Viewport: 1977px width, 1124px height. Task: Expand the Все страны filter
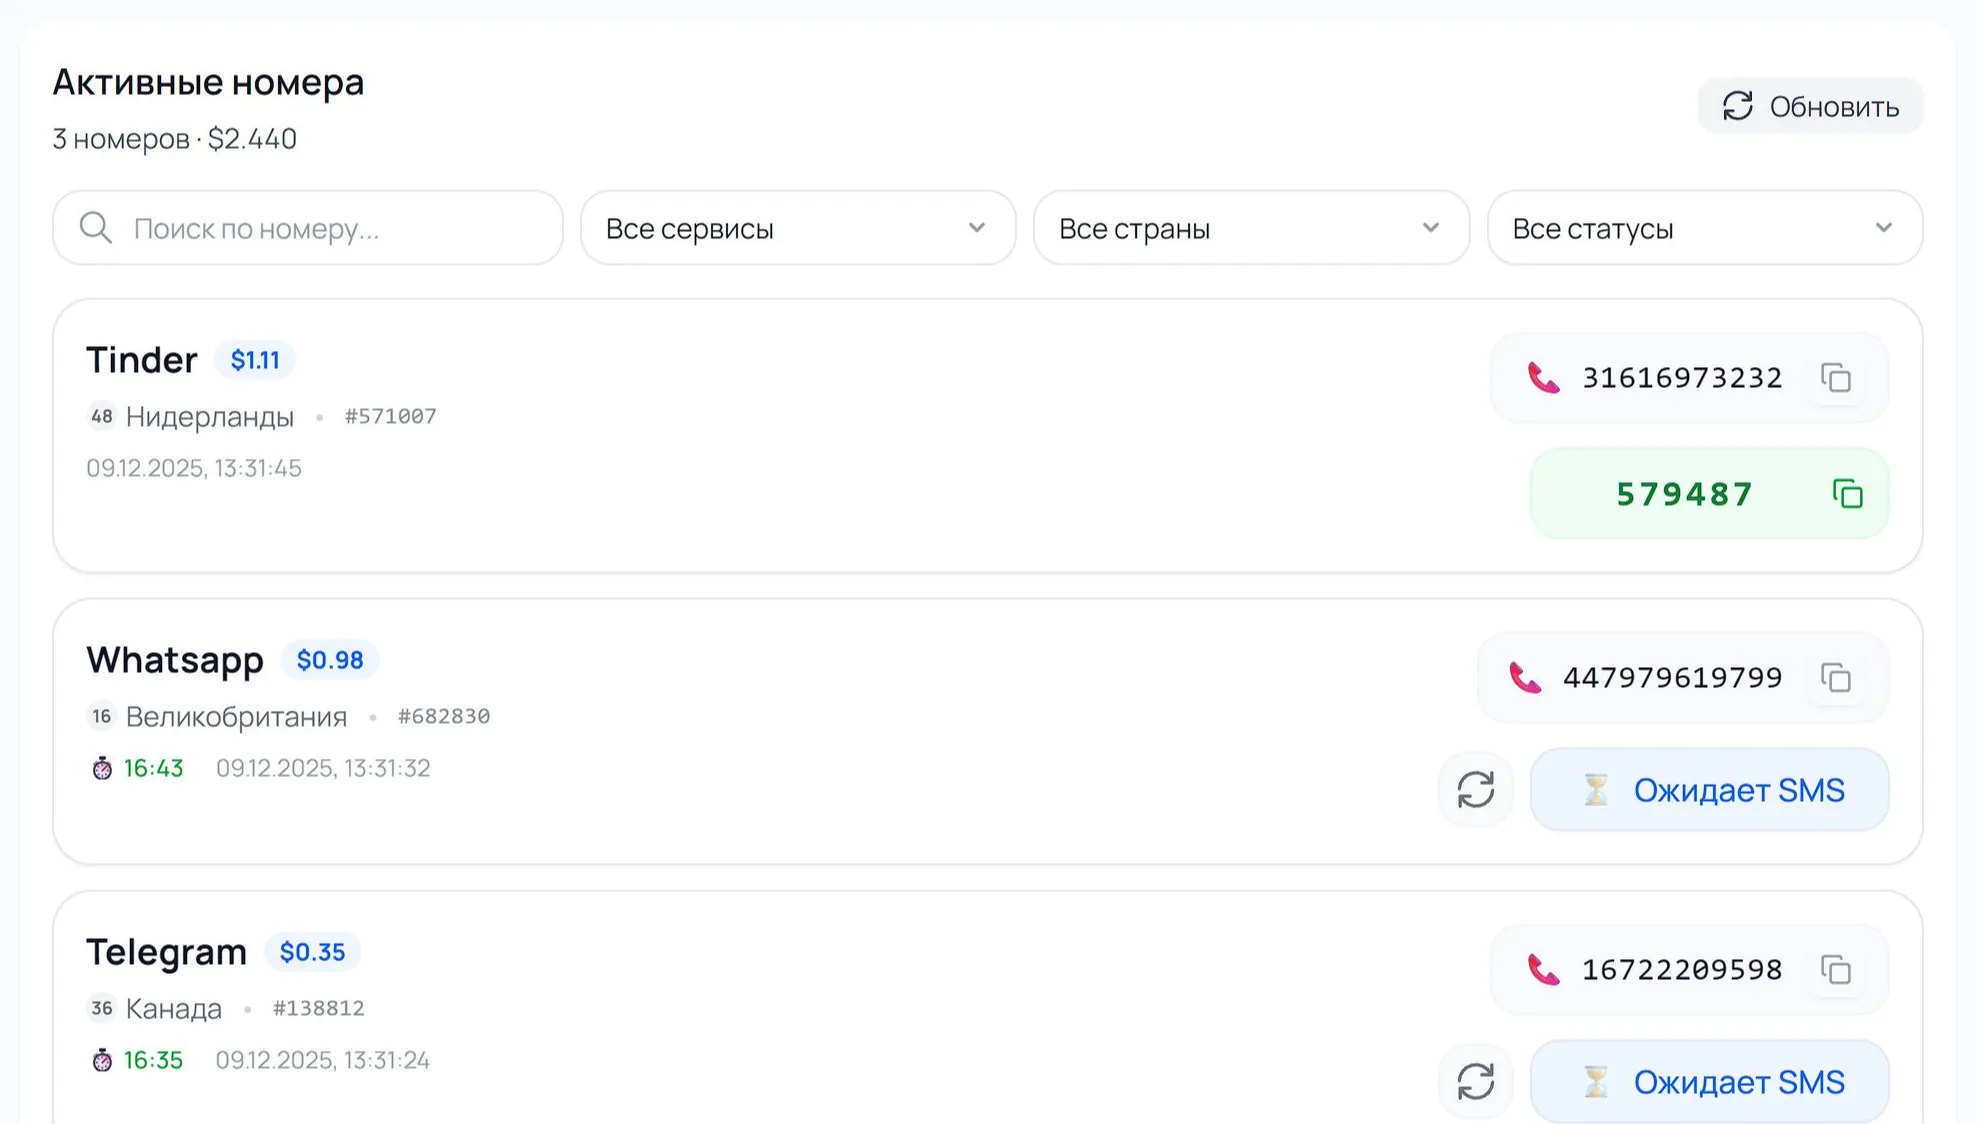1250,228
